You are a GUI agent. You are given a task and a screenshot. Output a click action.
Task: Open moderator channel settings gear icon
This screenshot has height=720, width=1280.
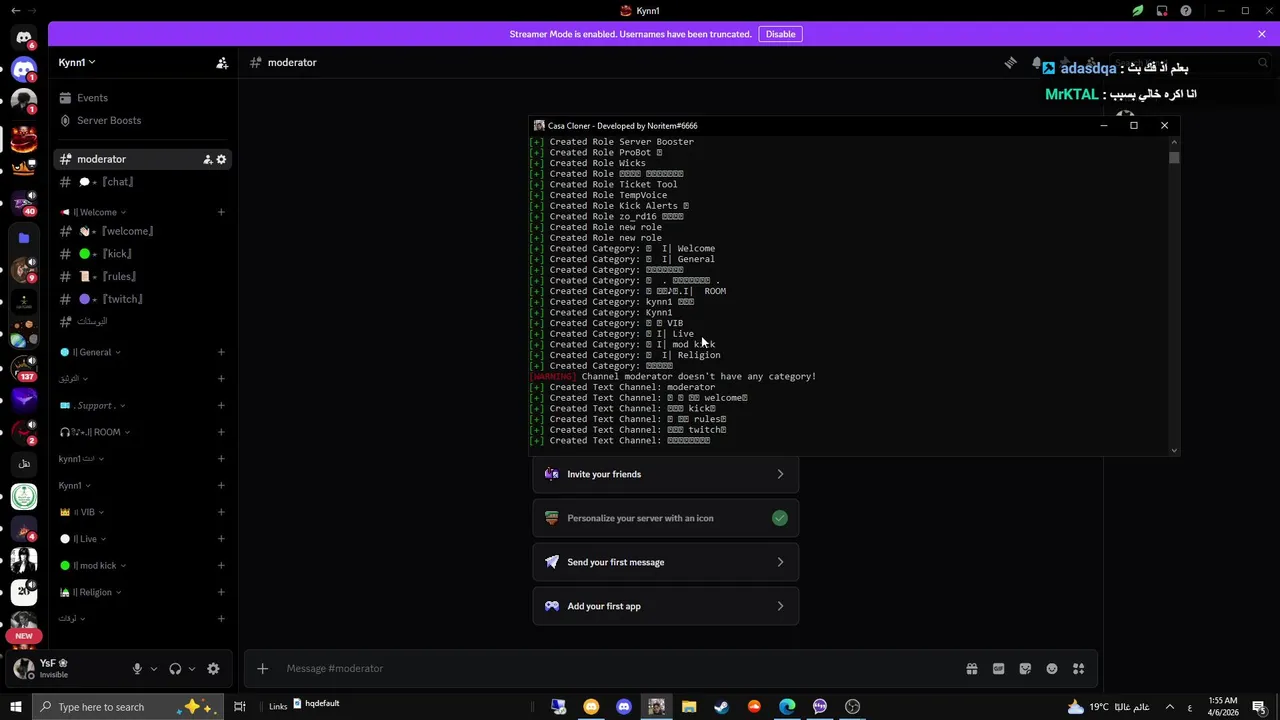[x=221, y=159]
